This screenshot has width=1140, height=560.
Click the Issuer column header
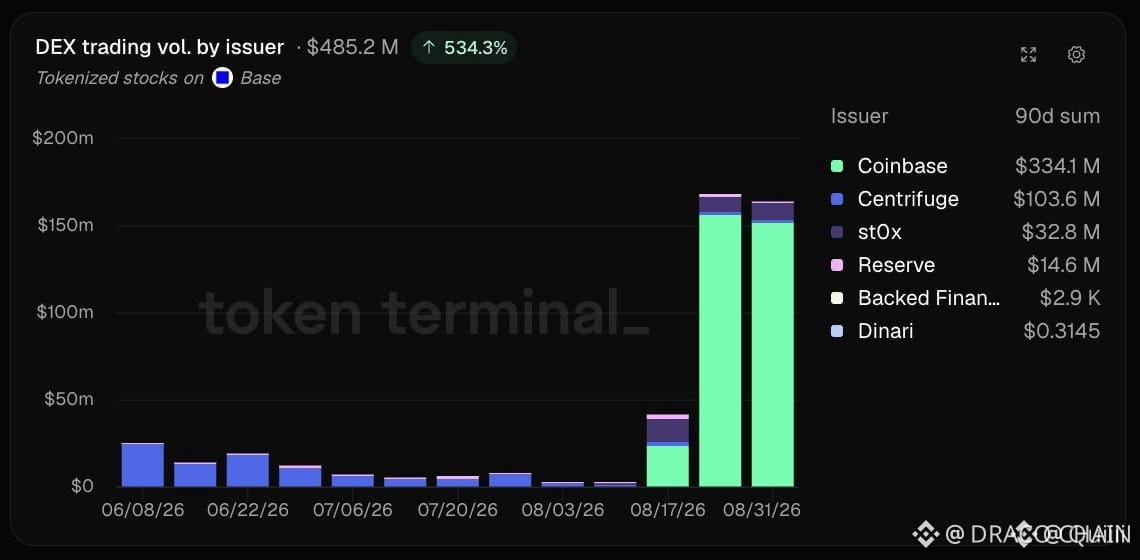pyautogui.click(x=859, y=116)
